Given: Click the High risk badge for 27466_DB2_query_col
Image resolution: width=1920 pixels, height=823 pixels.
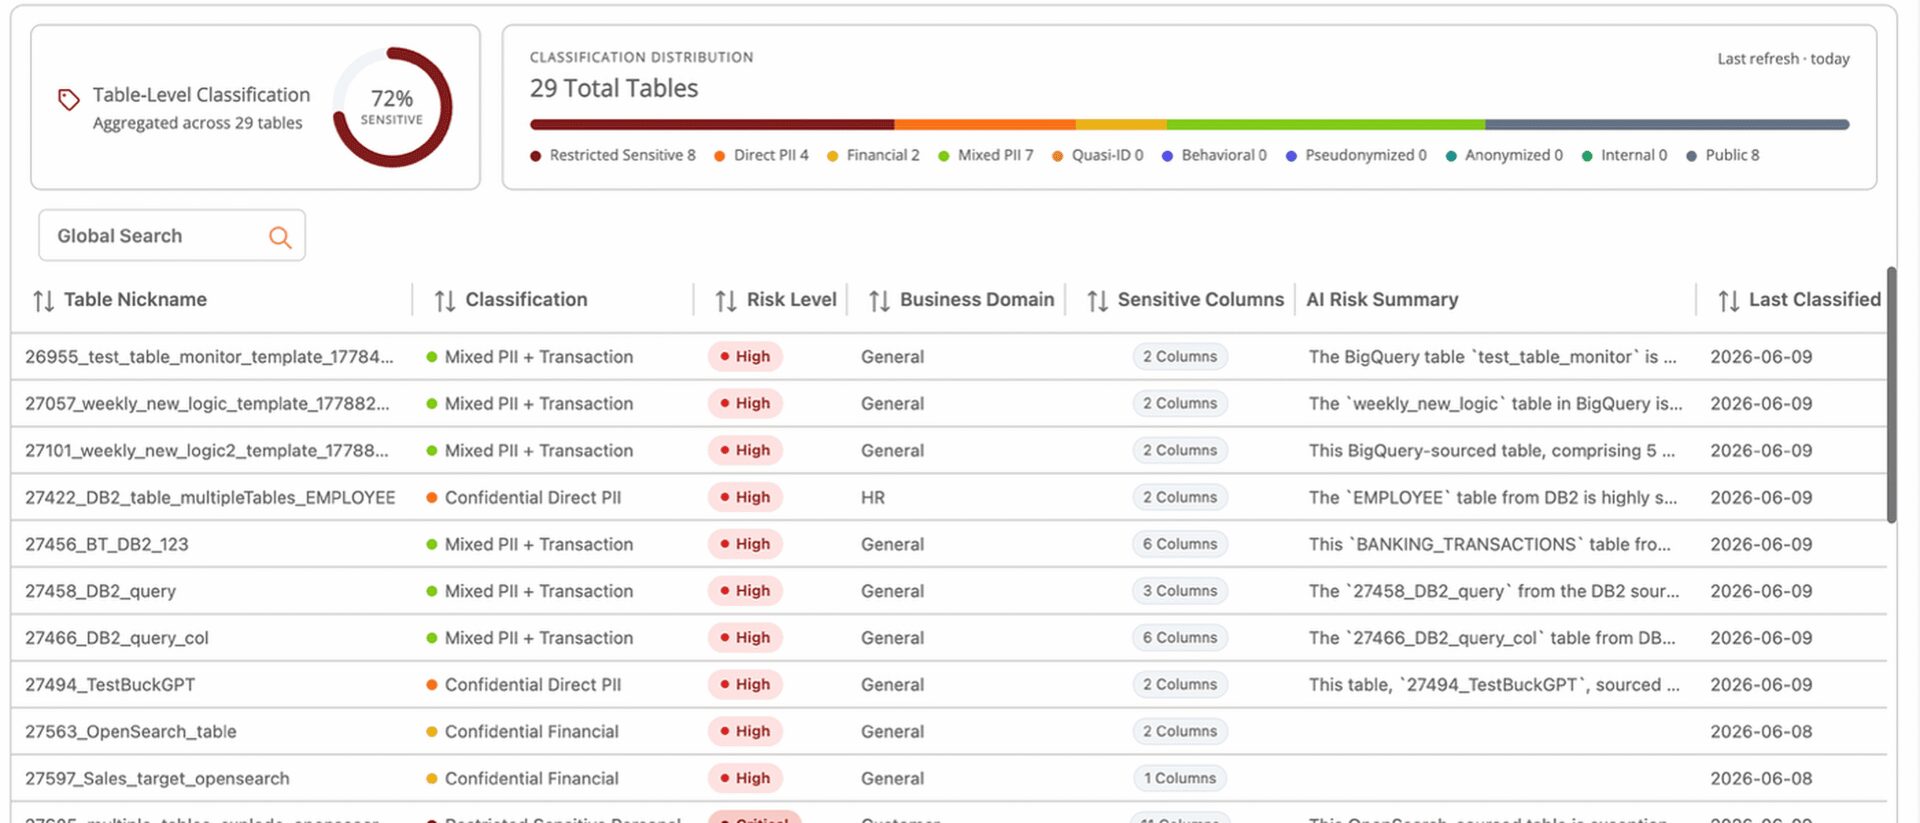Looking at the screenshot, I should (x=745, y=638).
